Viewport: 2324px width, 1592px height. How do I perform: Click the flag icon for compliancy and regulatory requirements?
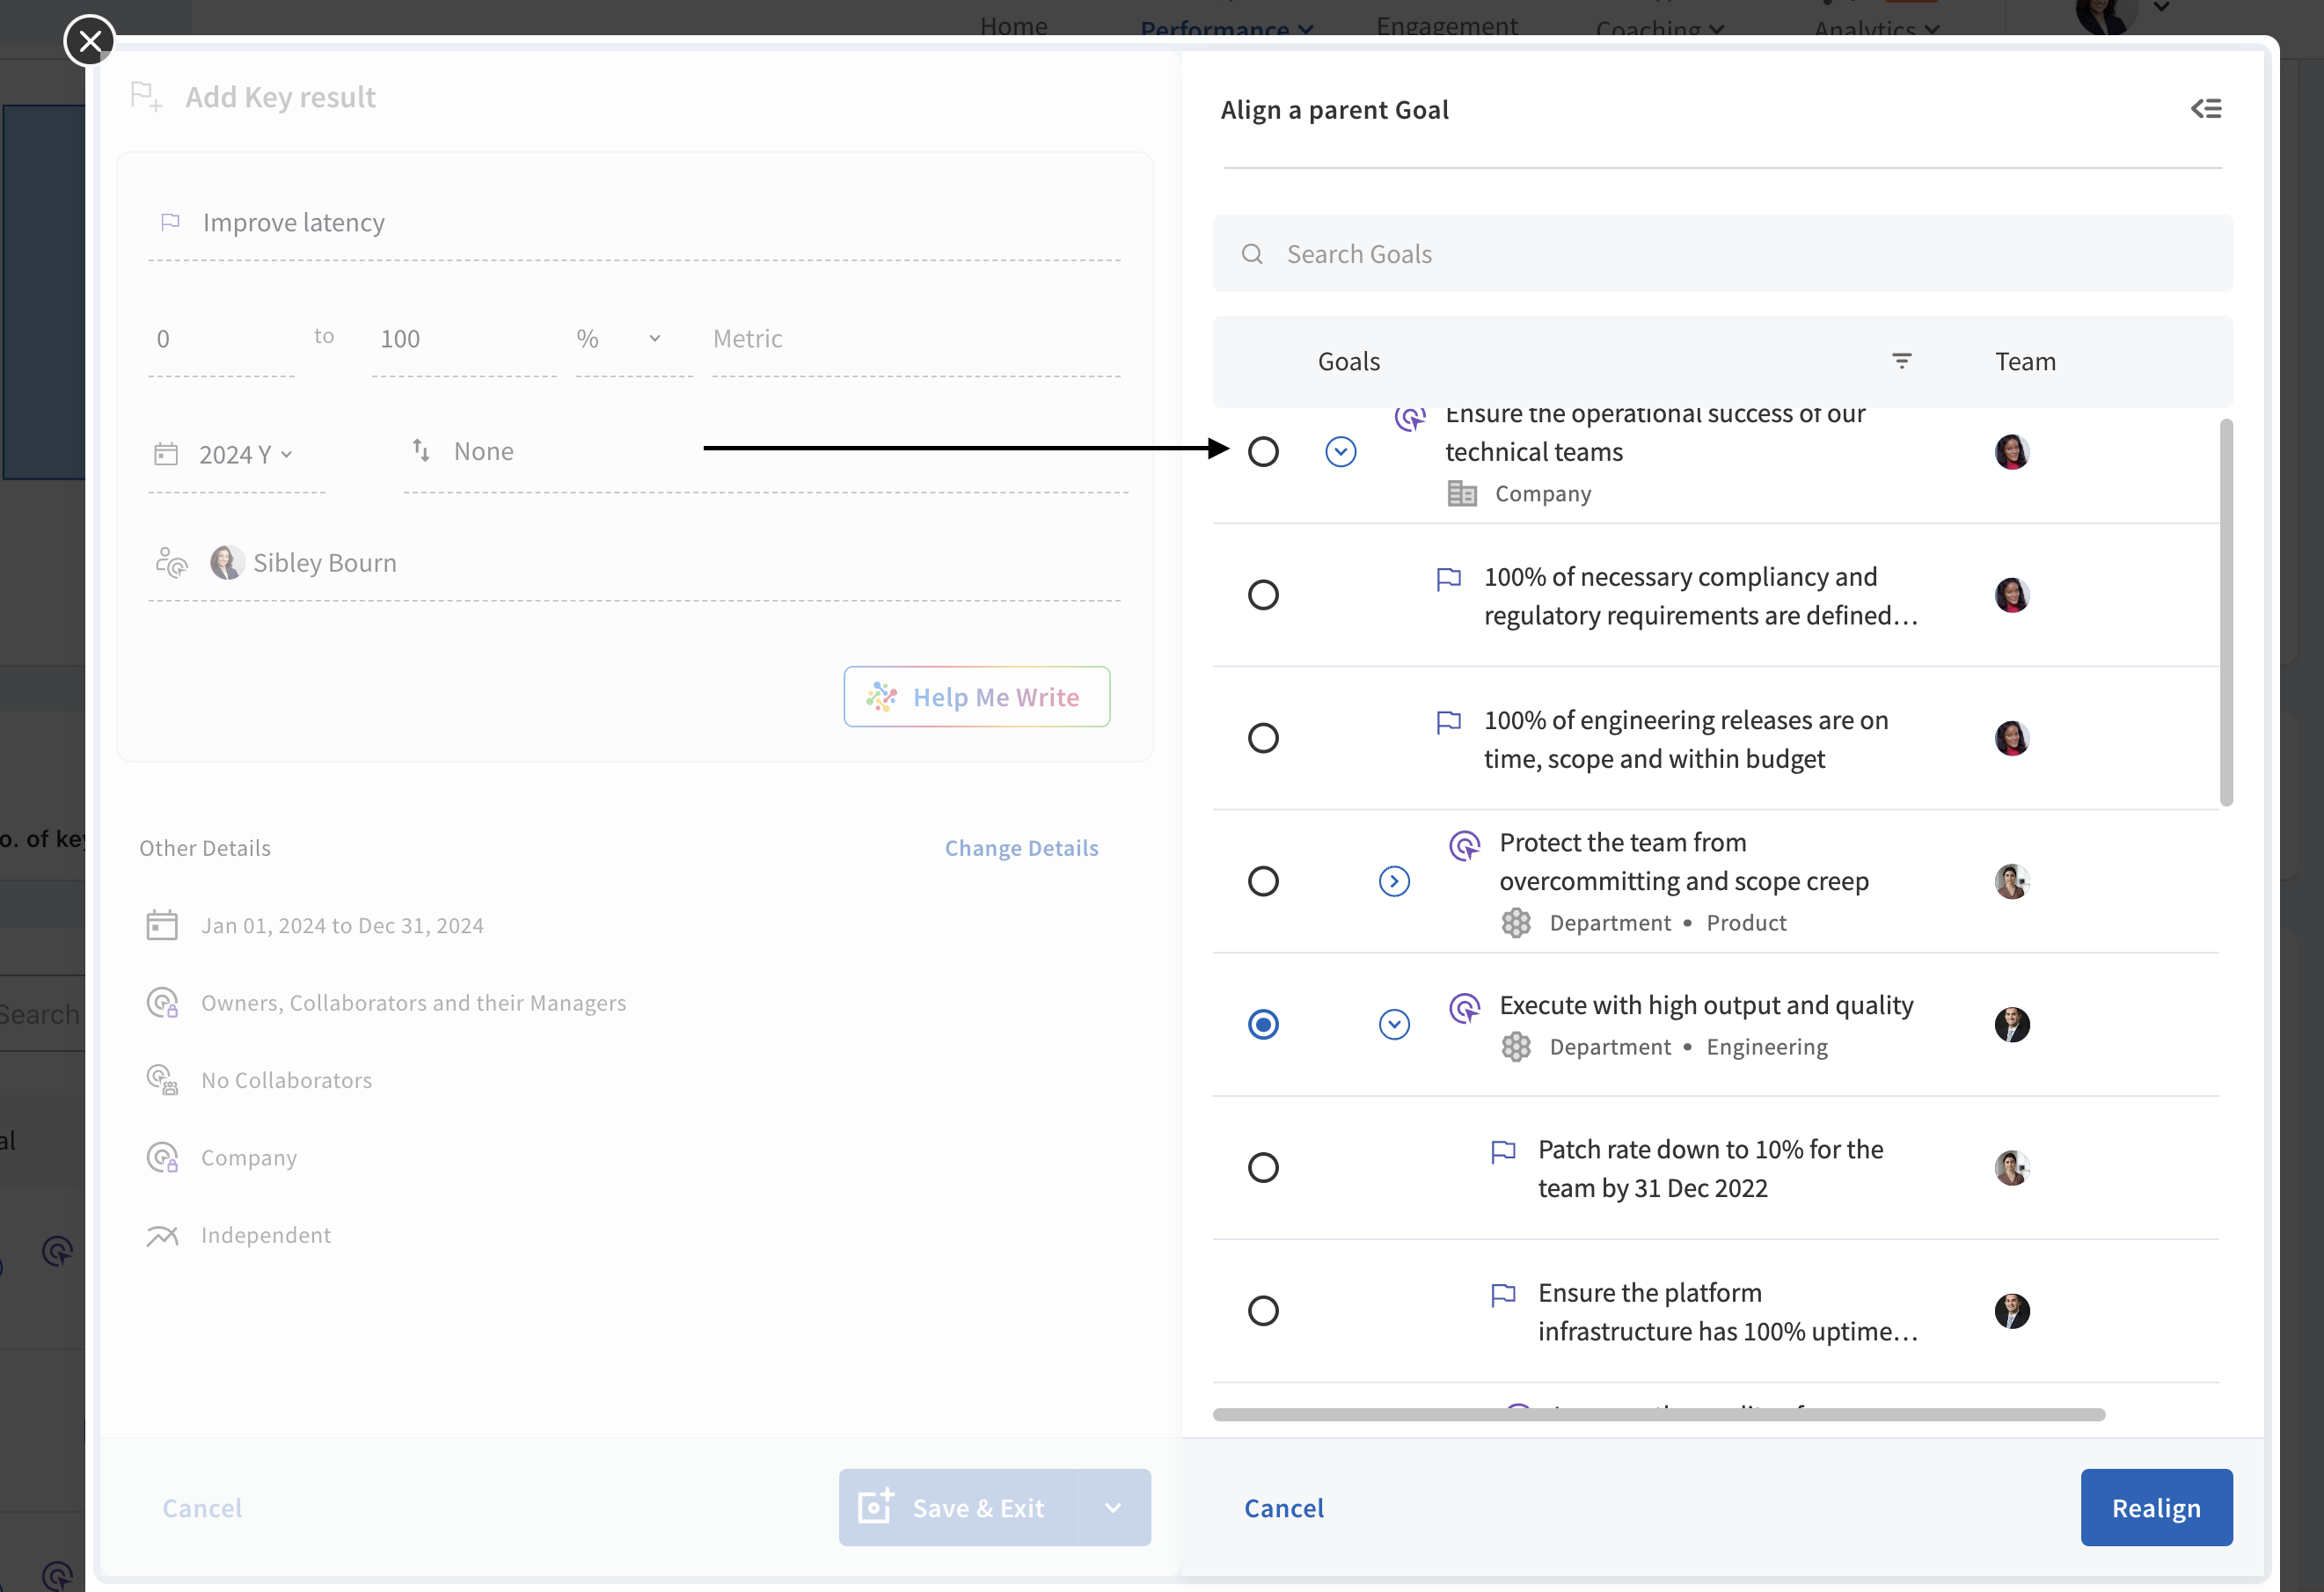(1448, 578)
